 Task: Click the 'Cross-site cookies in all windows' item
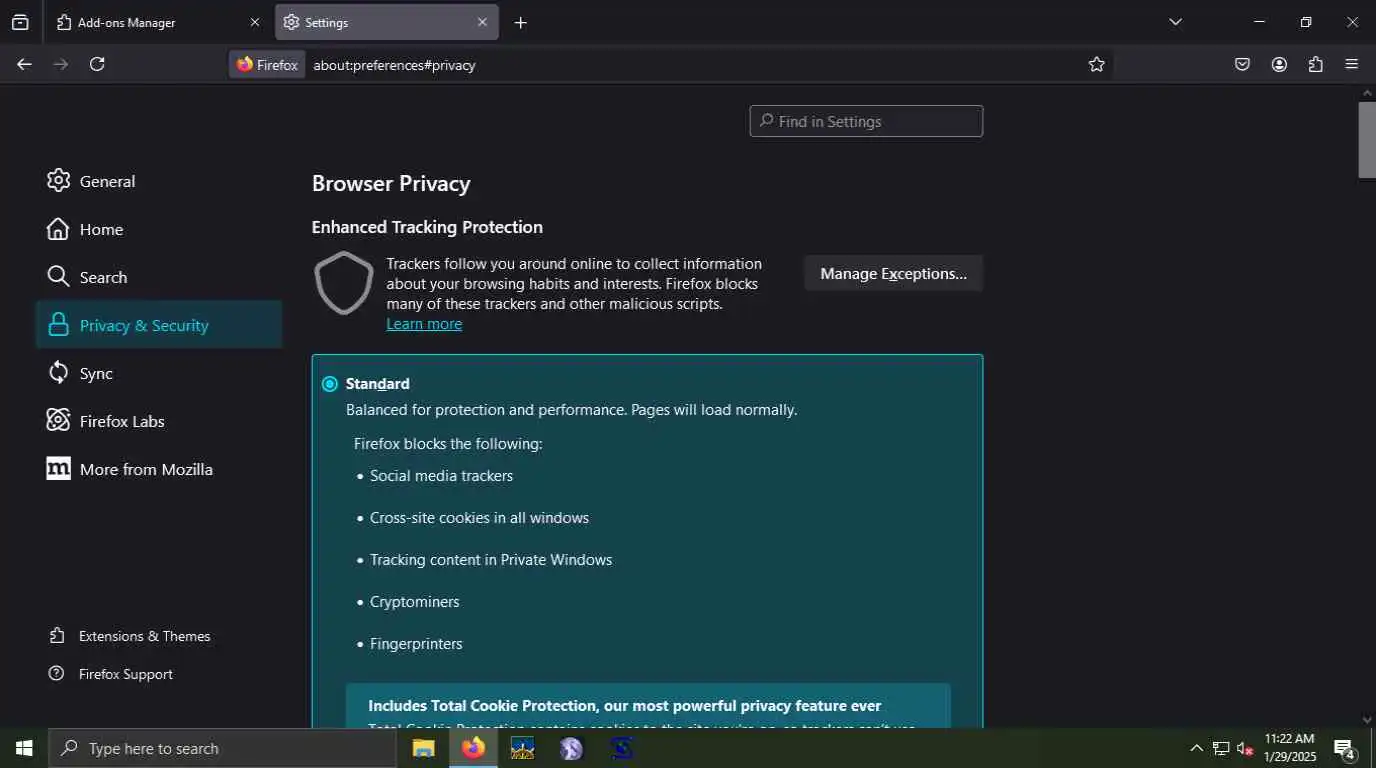pyautogui.click(x=479, y=518)
